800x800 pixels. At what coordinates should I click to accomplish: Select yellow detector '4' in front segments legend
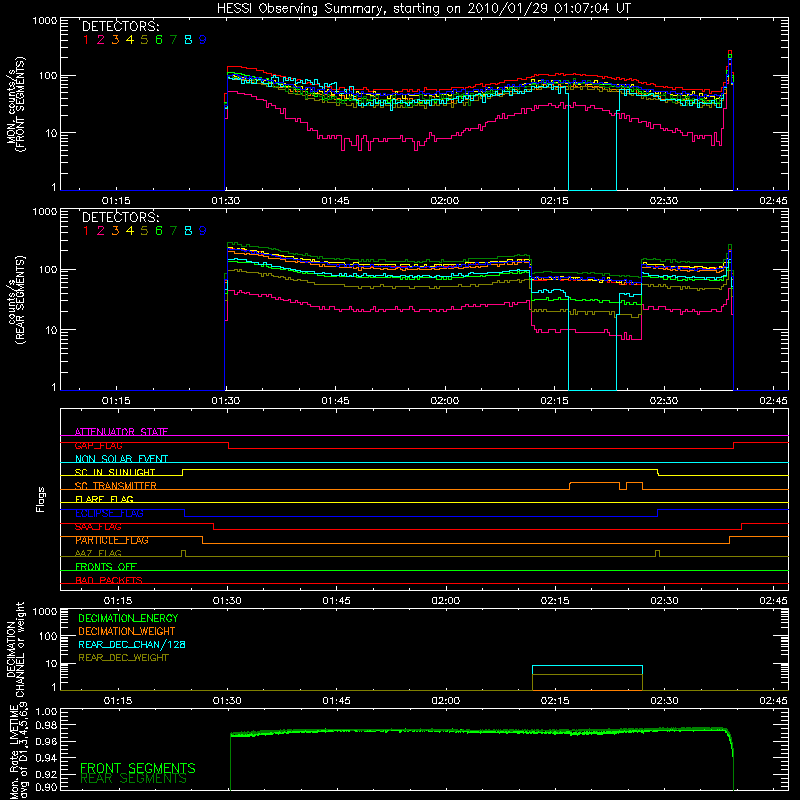(x=130, y=40)
